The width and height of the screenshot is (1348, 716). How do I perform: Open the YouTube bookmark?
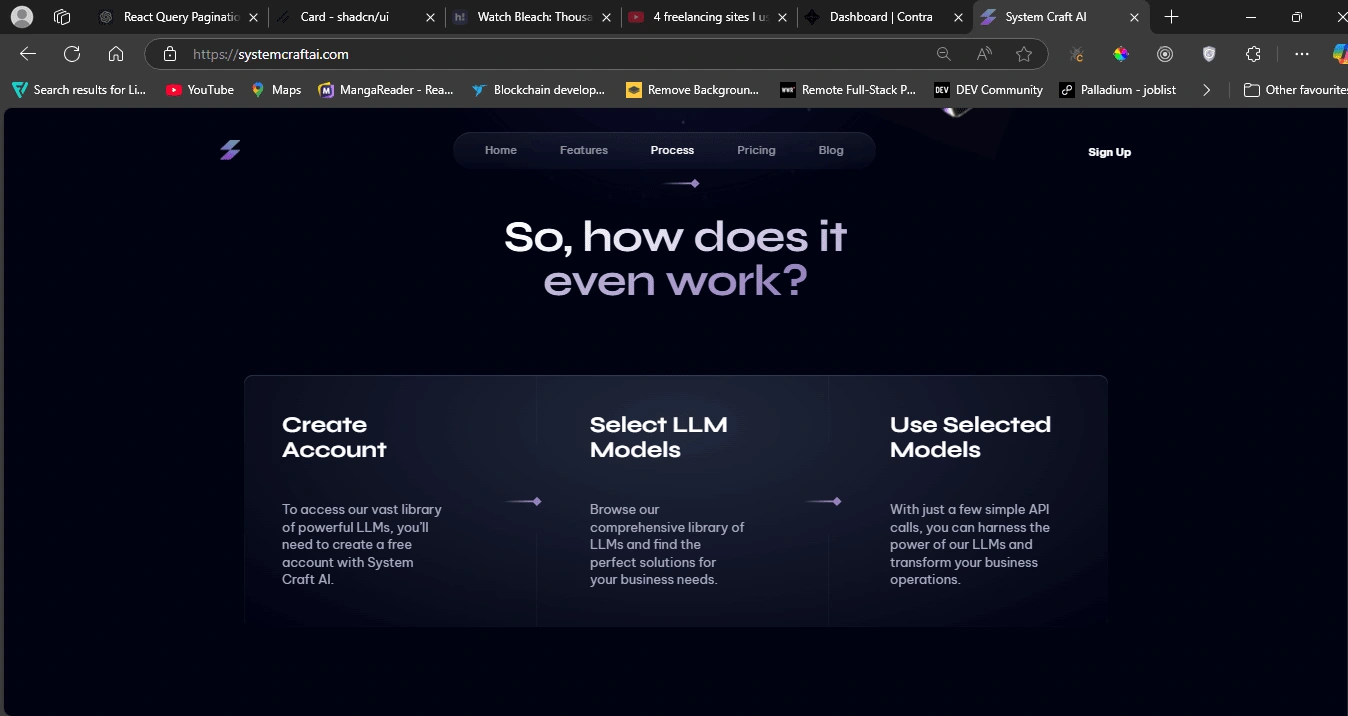(x=200, y=89)
